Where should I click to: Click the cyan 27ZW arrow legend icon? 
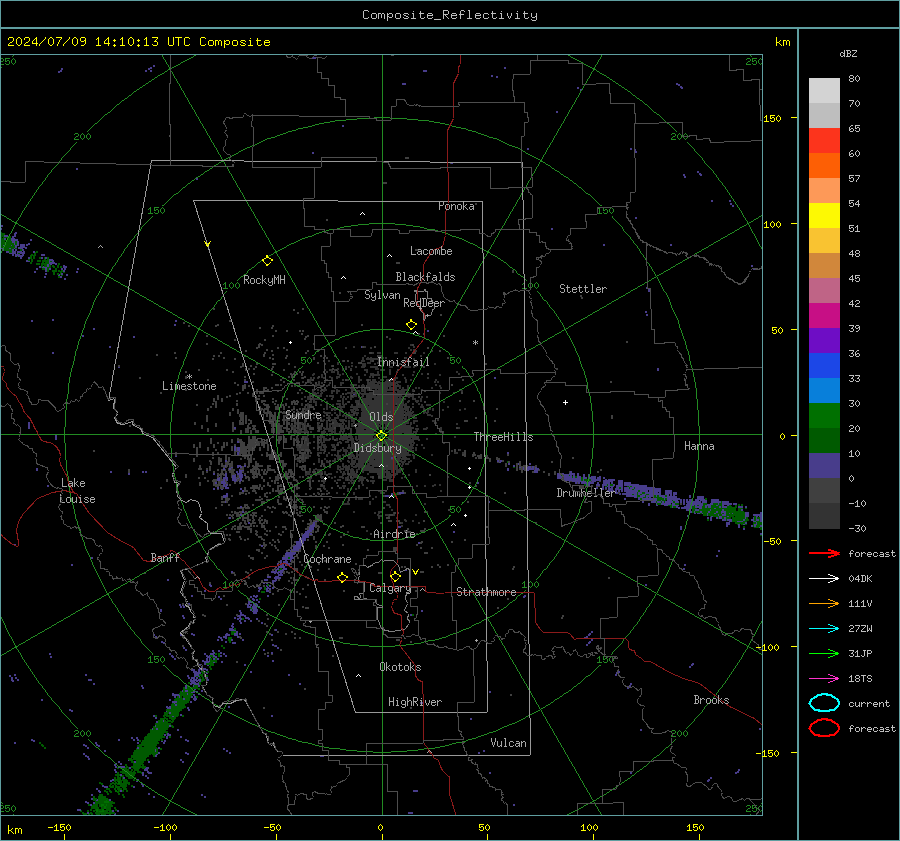click(824, 629)
